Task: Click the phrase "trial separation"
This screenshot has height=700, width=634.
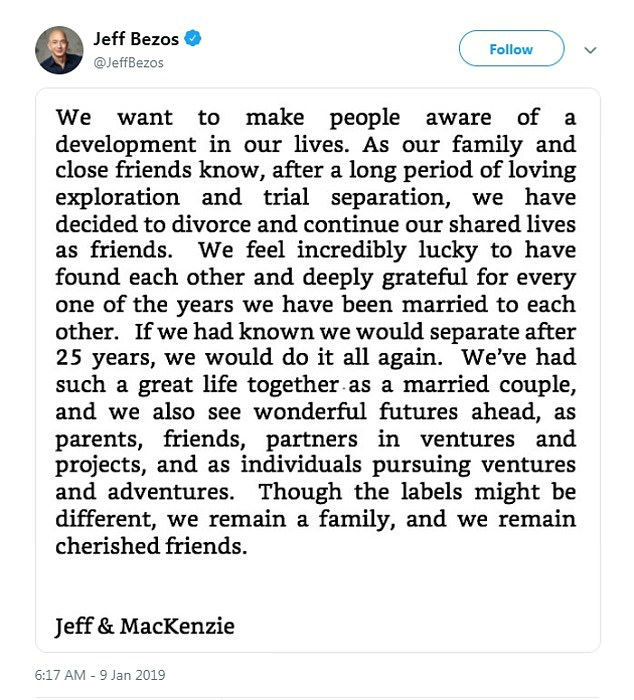Action: (x=357, y=197)
